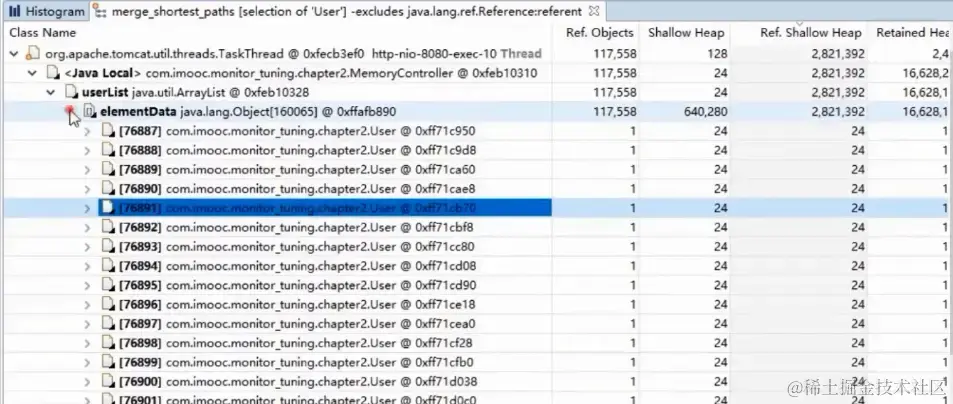Select User @ 0xff71cd08 row
Image resolution: width=953 pixels, height=404 pixels.
point(476,266)
